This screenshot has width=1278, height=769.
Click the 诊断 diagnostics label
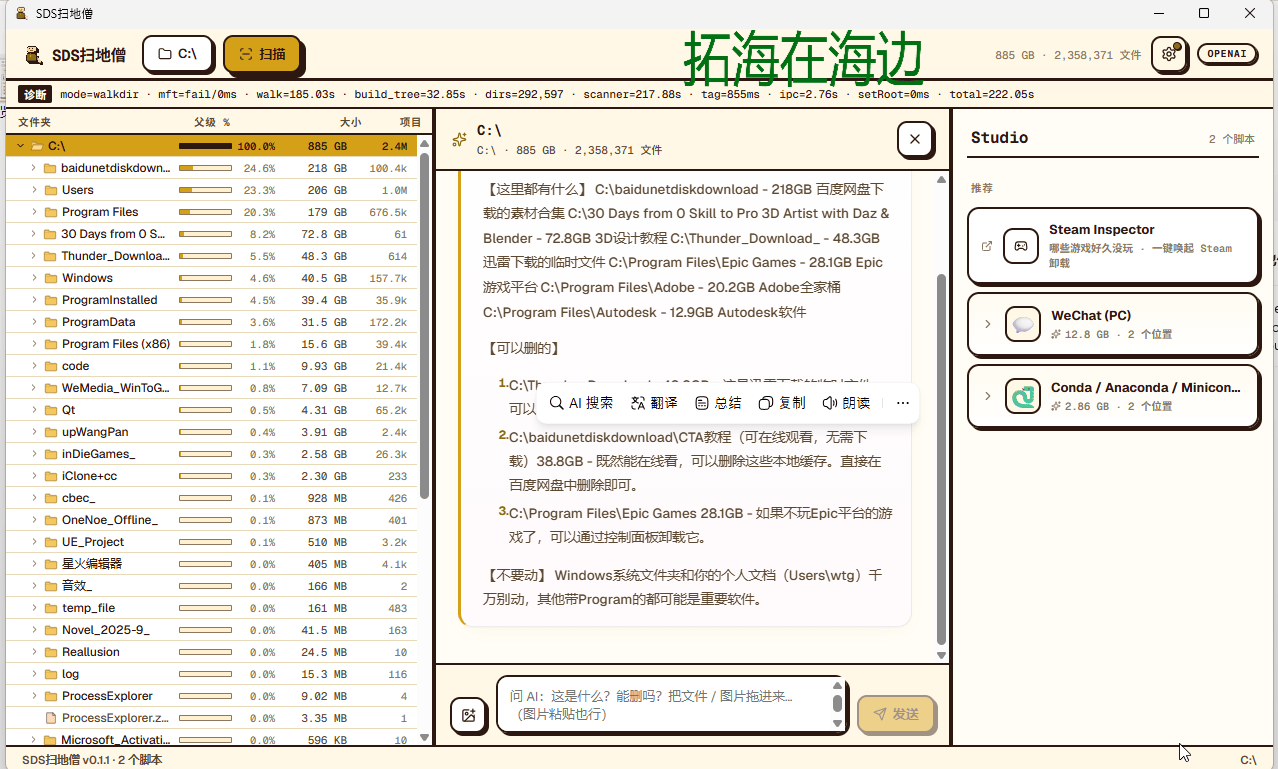click(35, 94)
